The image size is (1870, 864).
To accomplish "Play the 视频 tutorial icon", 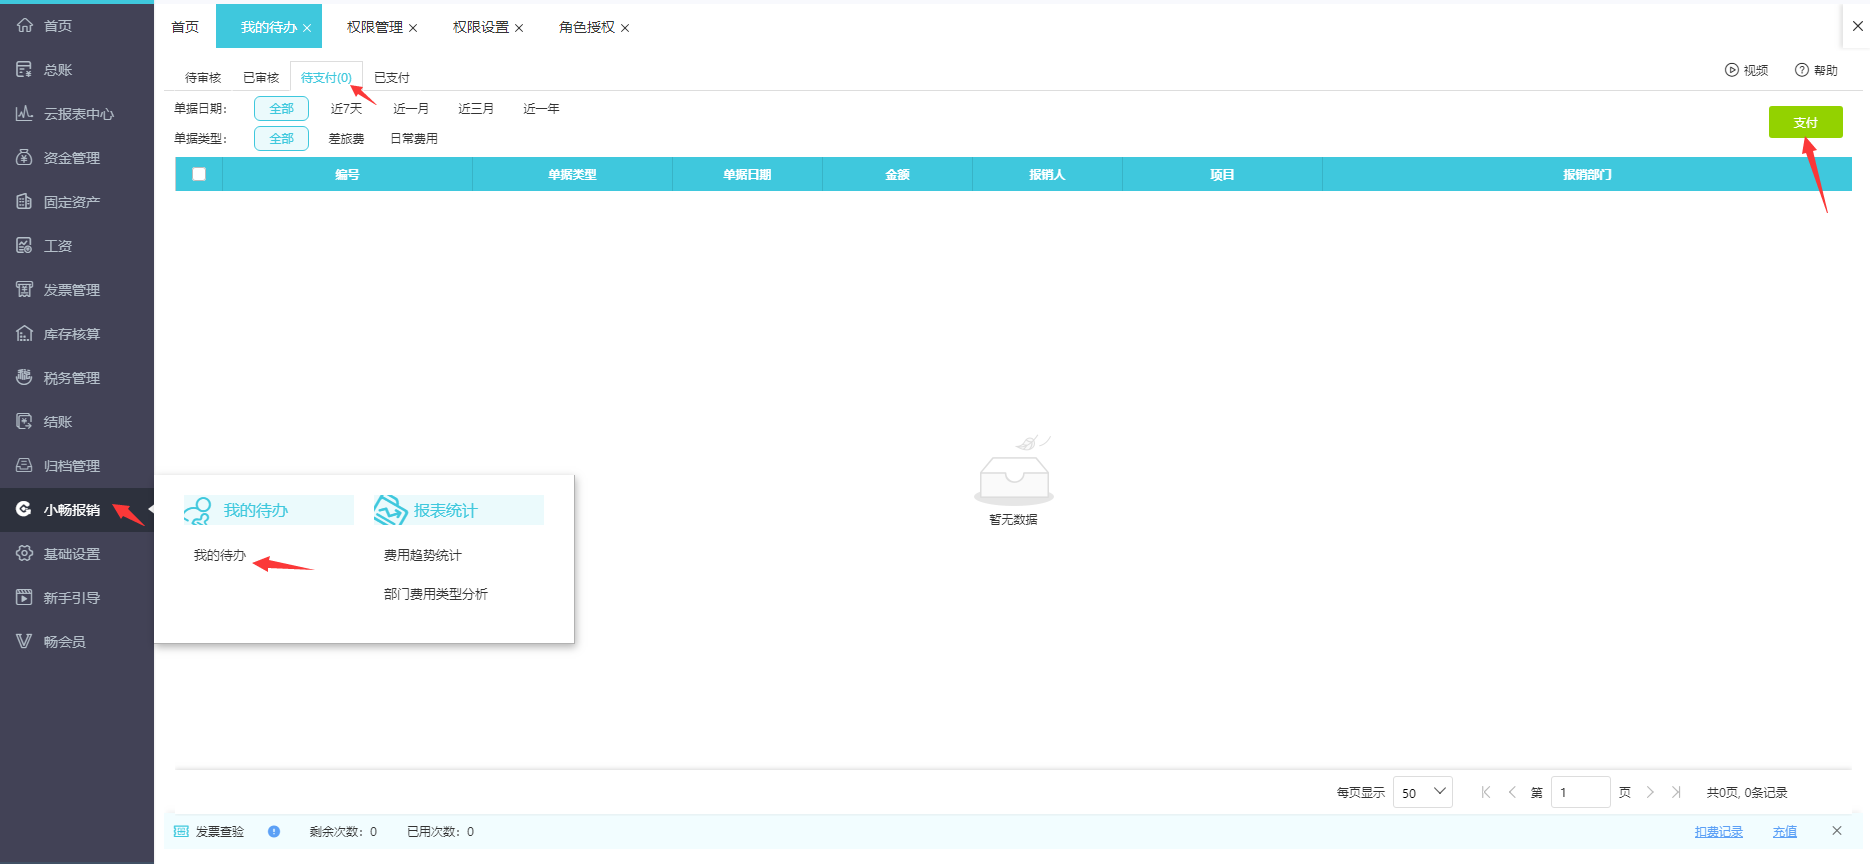I will (1732, 70).
